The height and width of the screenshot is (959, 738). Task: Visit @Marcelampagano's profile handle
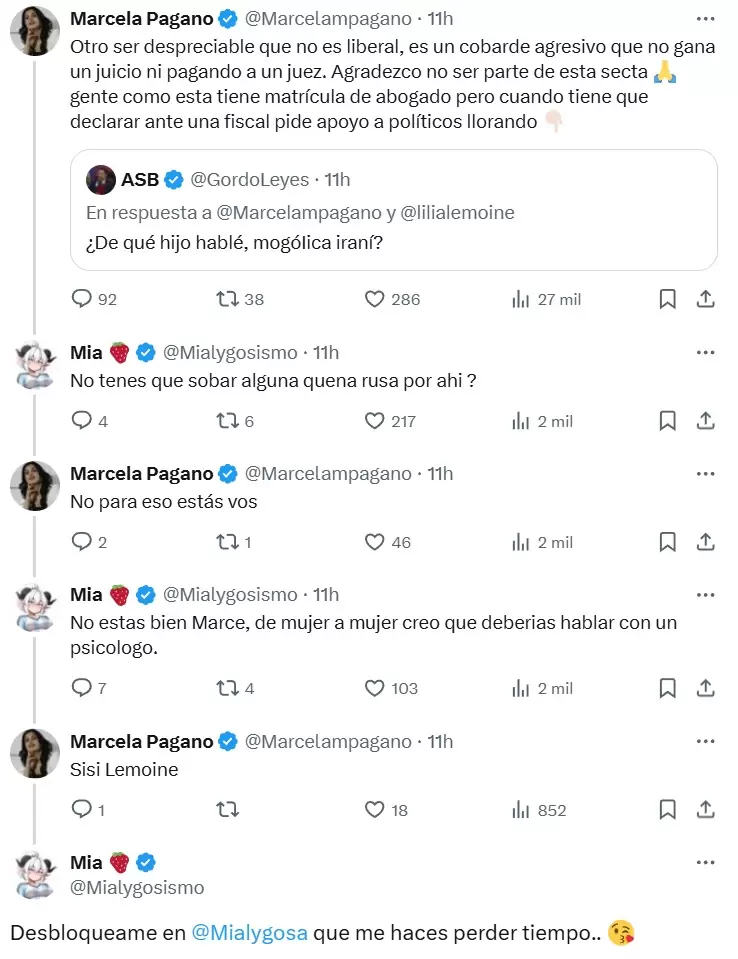[321, 18]
